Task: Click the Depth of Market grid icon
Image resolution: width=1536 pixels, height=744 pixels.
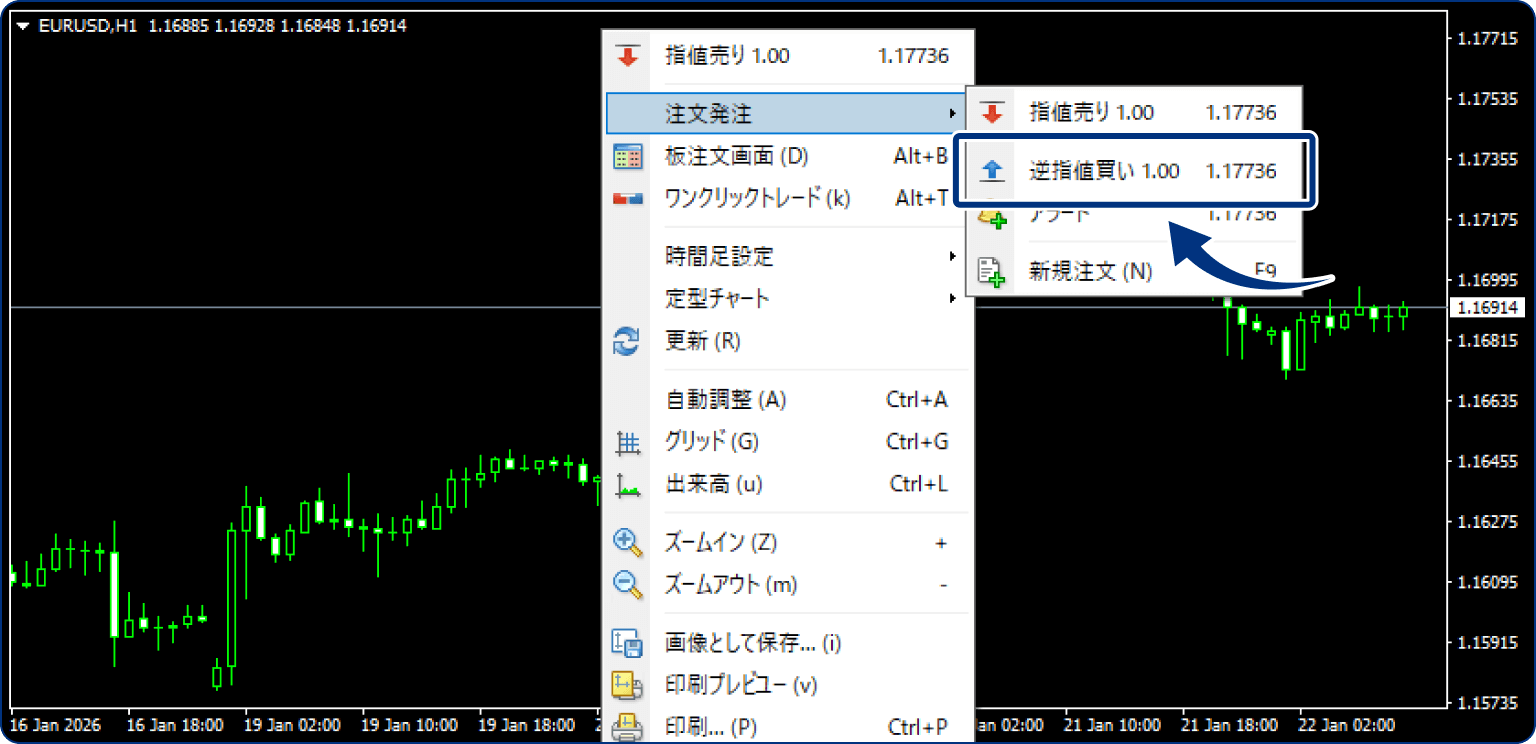Action: [628, 156]
